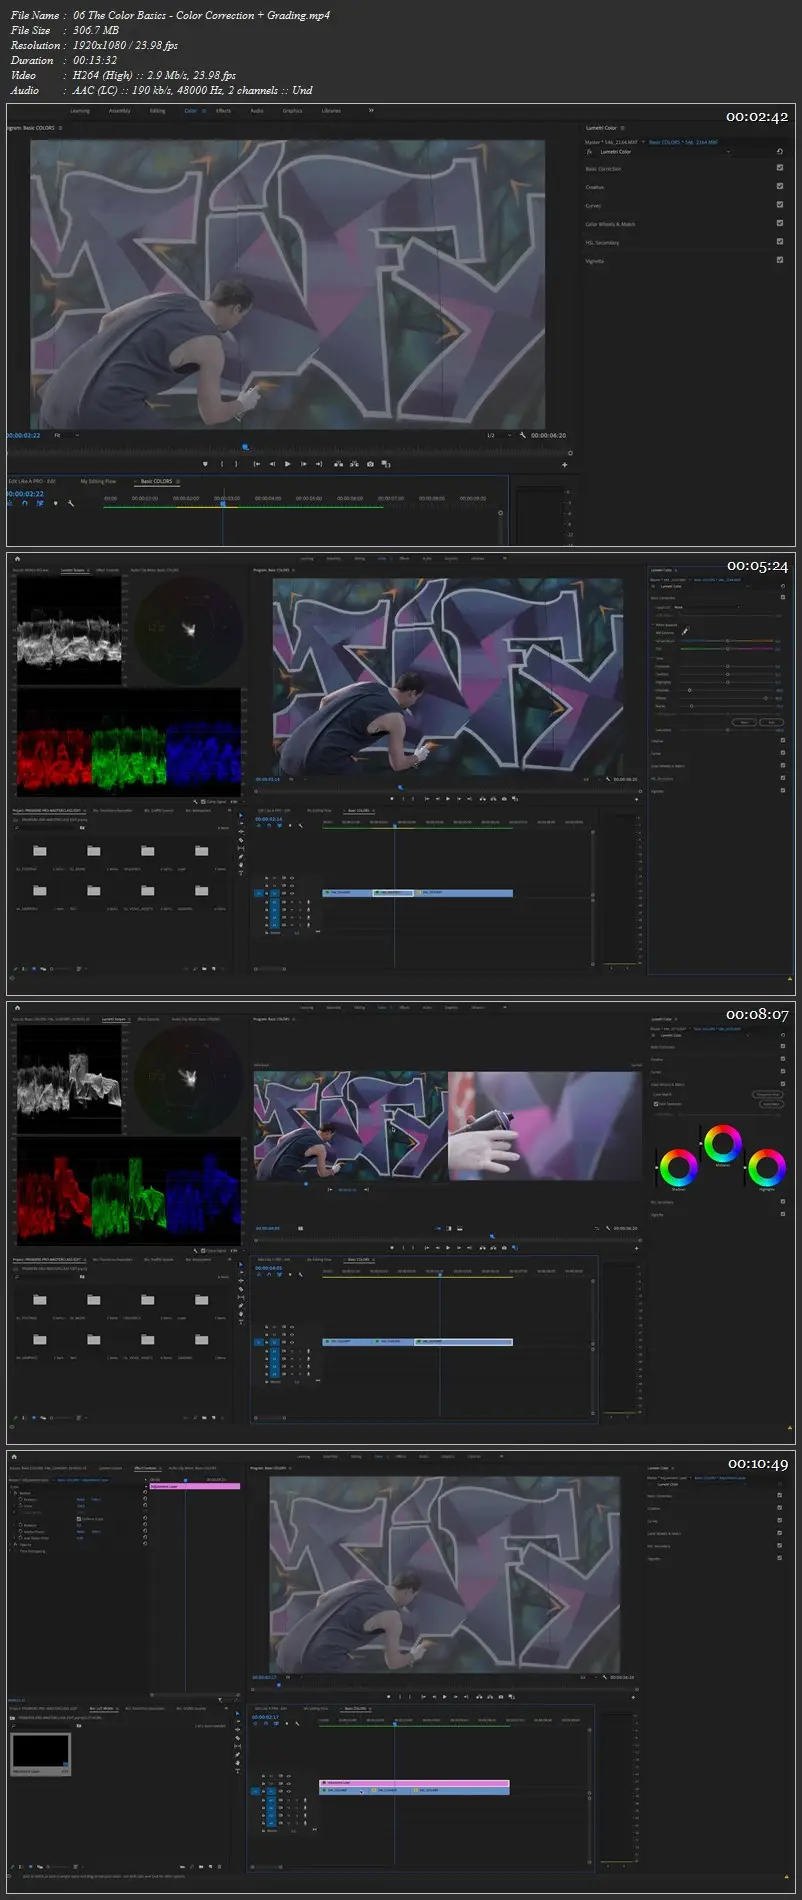Disable Vignette checkbox in the 00:02:42 frame
Image resolution: width=802 pixels, height=1900 pixels.
tap(780, 260)
